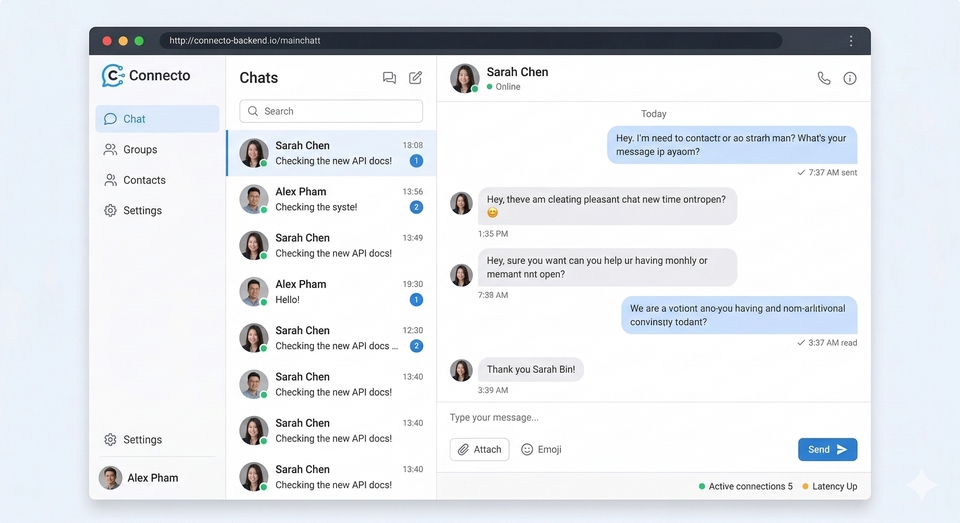Open Emoji picker
The image size is (960, 523).
point(541,450)
